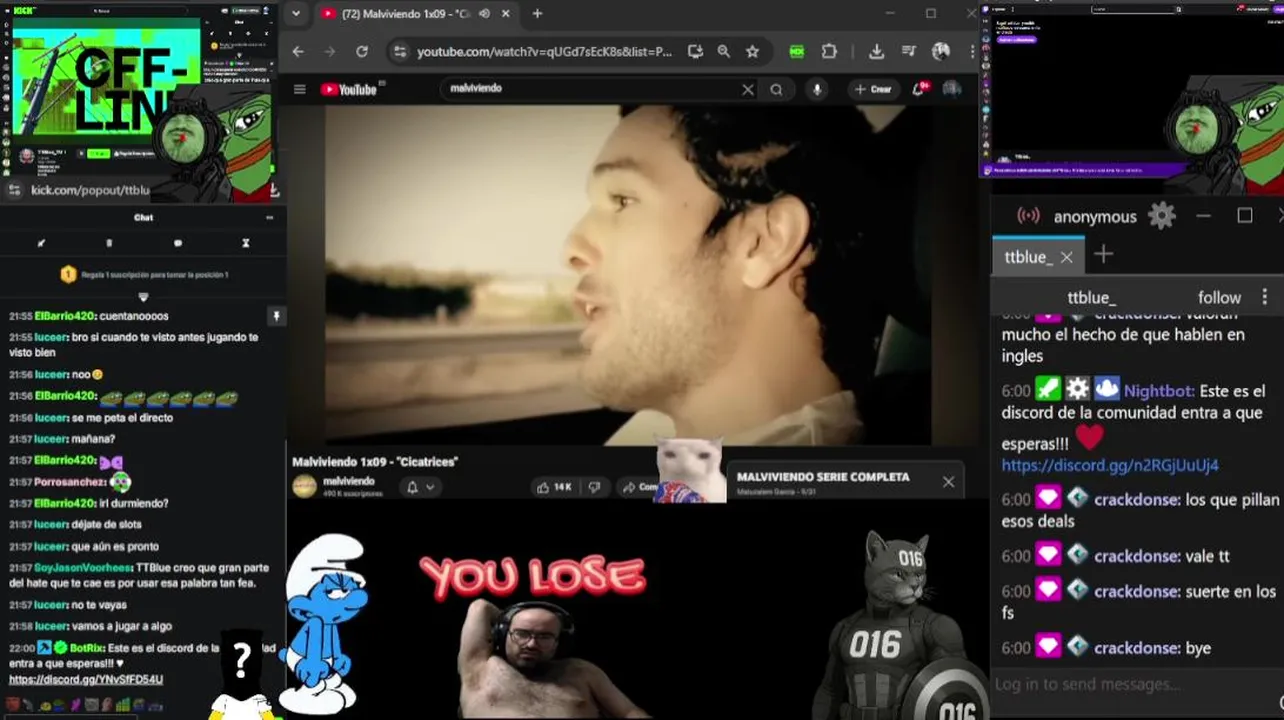Click the username Porrosanchez in Kick chat

pyautogui.click(x=70, y=482)
